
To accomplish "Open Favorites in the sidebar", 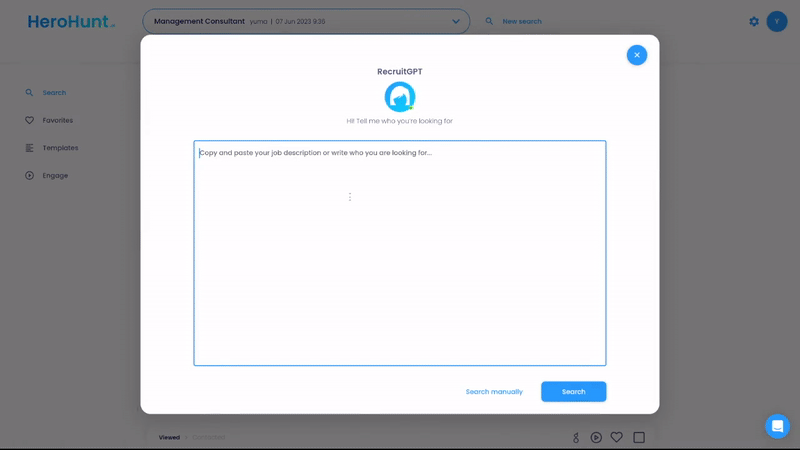I will (x=57, y=120).
